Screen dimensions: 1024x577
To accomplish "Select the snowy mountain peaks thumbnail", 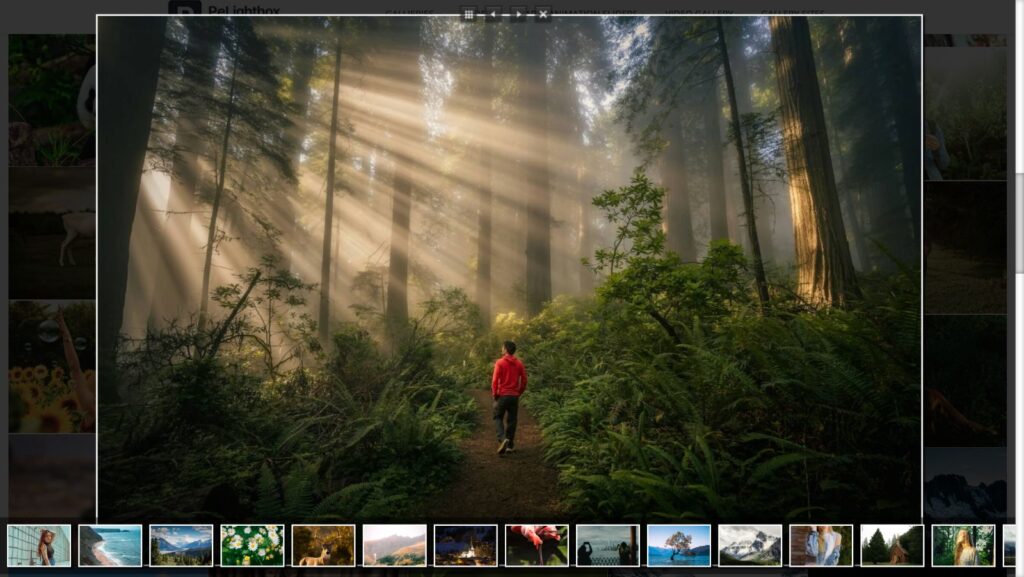I will point(749,546).
